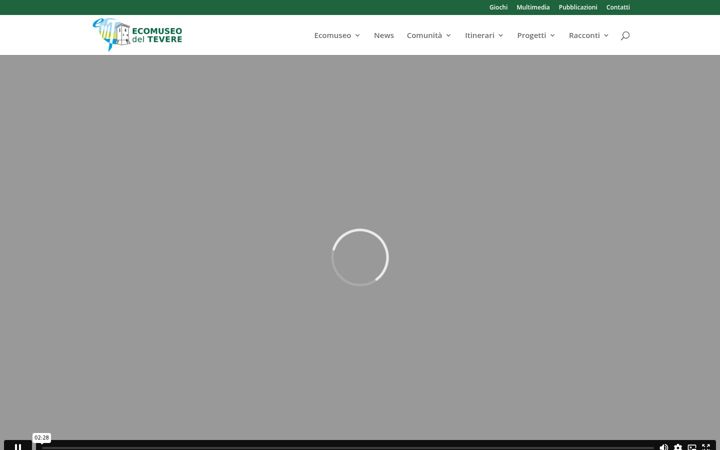Viewport: 720px width, 450px height.
Task: Click the Ecomuseo del Tevere logo
Action: click(137, 34)
